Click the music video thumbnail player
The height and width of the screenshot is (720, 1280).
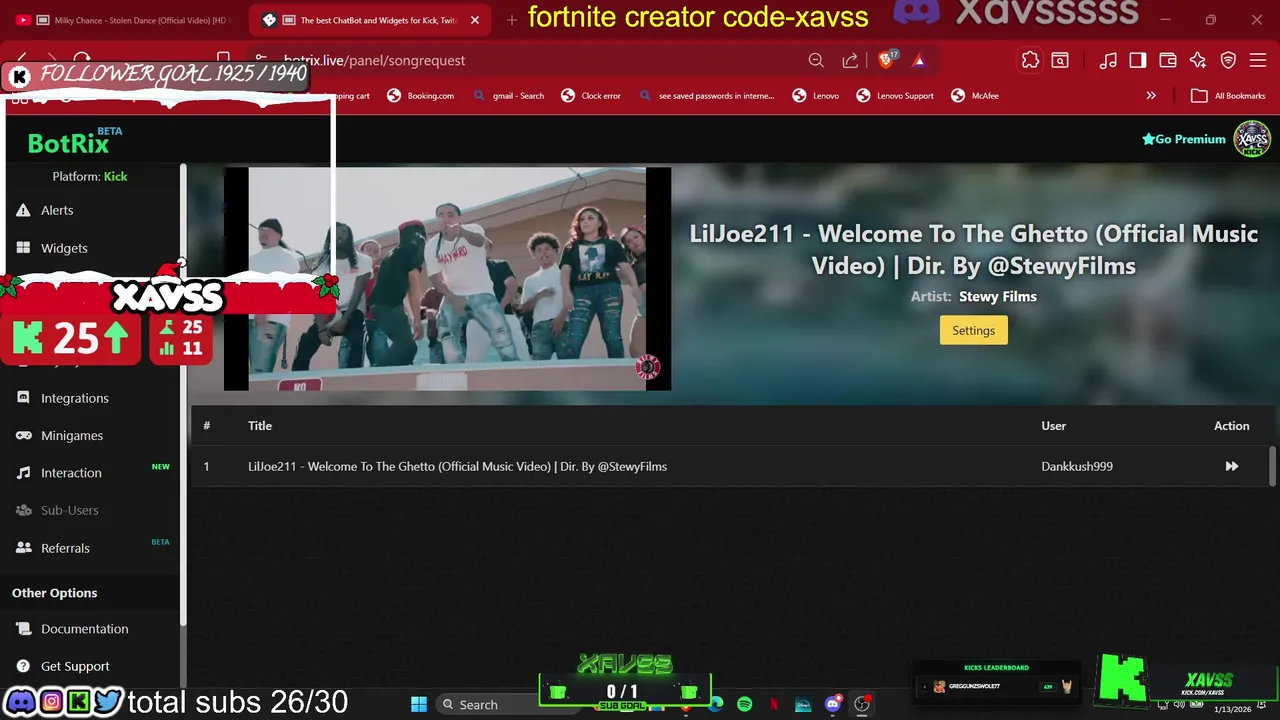point(447,279)
